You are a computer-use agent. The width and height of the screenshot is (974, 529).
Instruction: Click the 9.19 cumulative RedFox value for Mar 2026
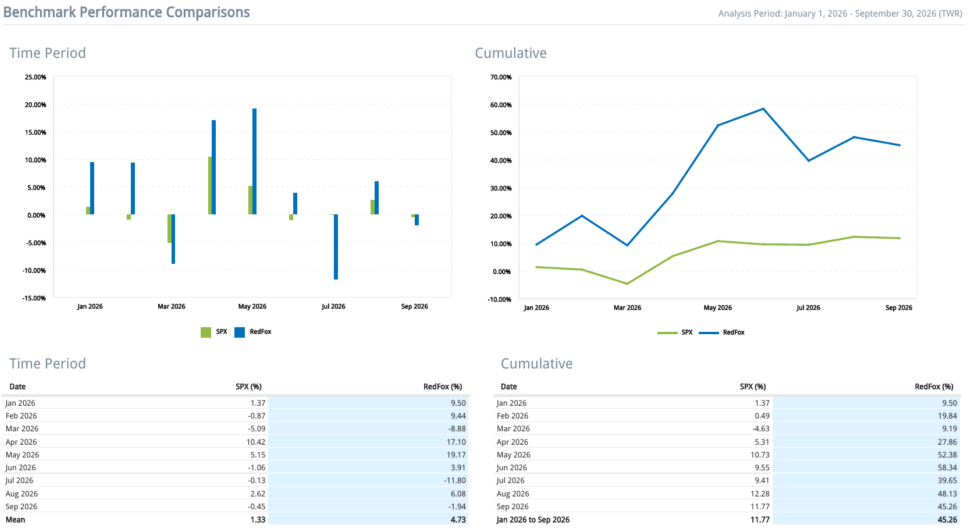[949, 429]
